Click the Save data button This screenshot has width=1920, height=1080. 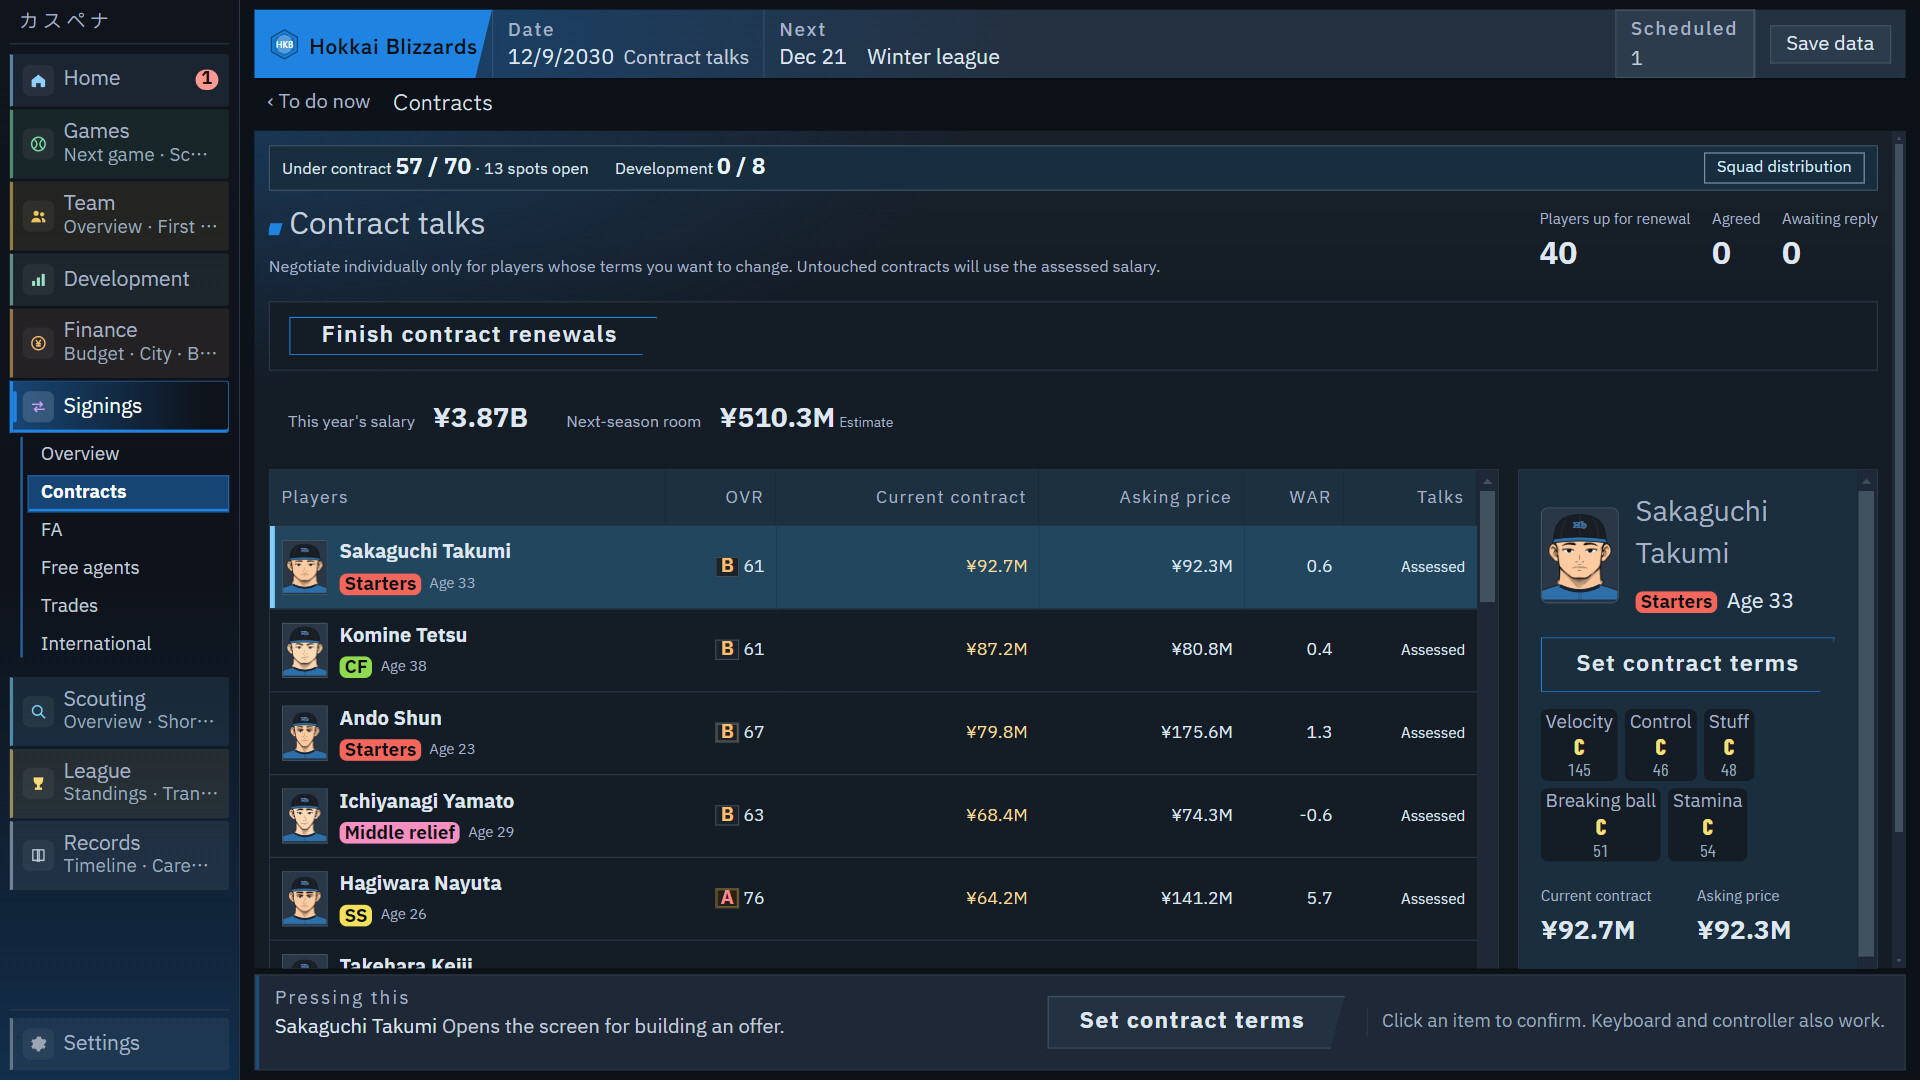tap(1829, 44)
